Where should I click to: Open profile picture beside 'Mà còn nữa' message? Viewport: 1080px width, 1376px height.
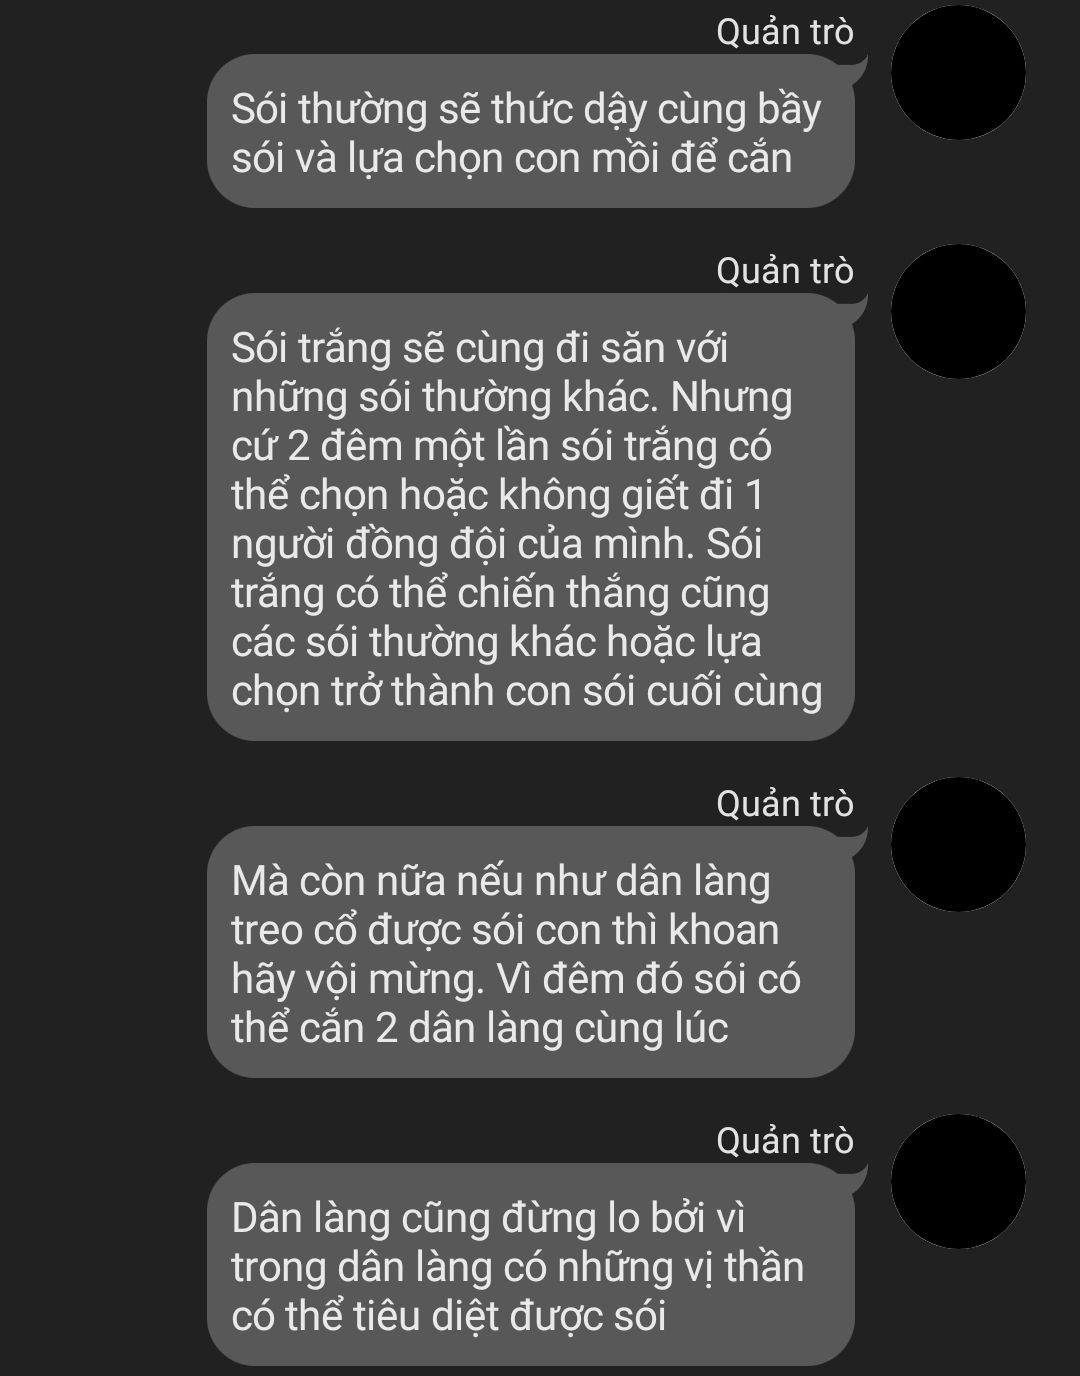958,844
